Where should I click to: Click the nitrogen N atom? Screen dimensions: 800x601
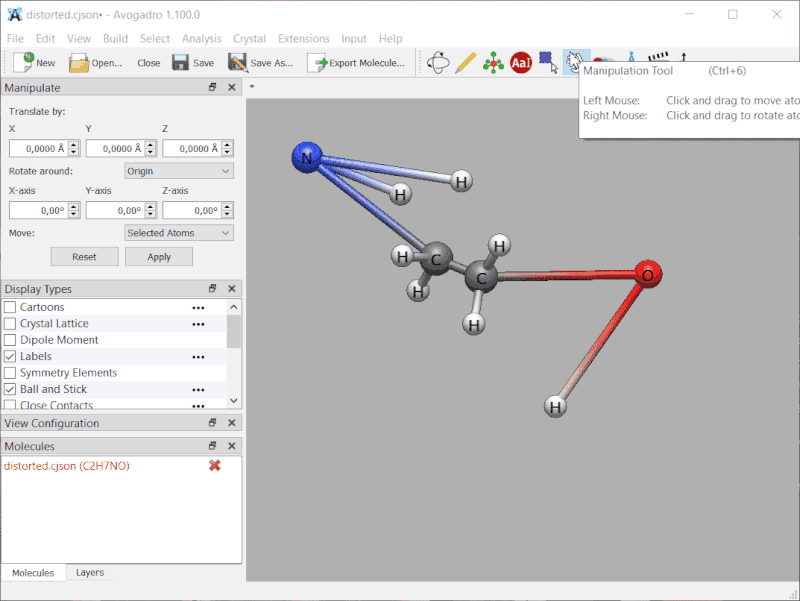tap(307, 158)
